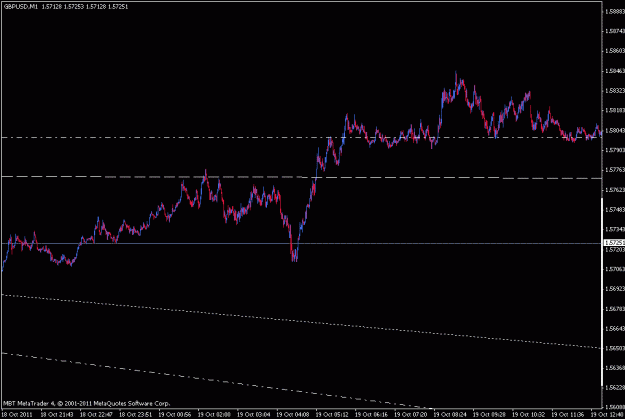The image size is (625, 419).
Task: Click the highlighted current price label 1.5725
Action: click(614, 243)
